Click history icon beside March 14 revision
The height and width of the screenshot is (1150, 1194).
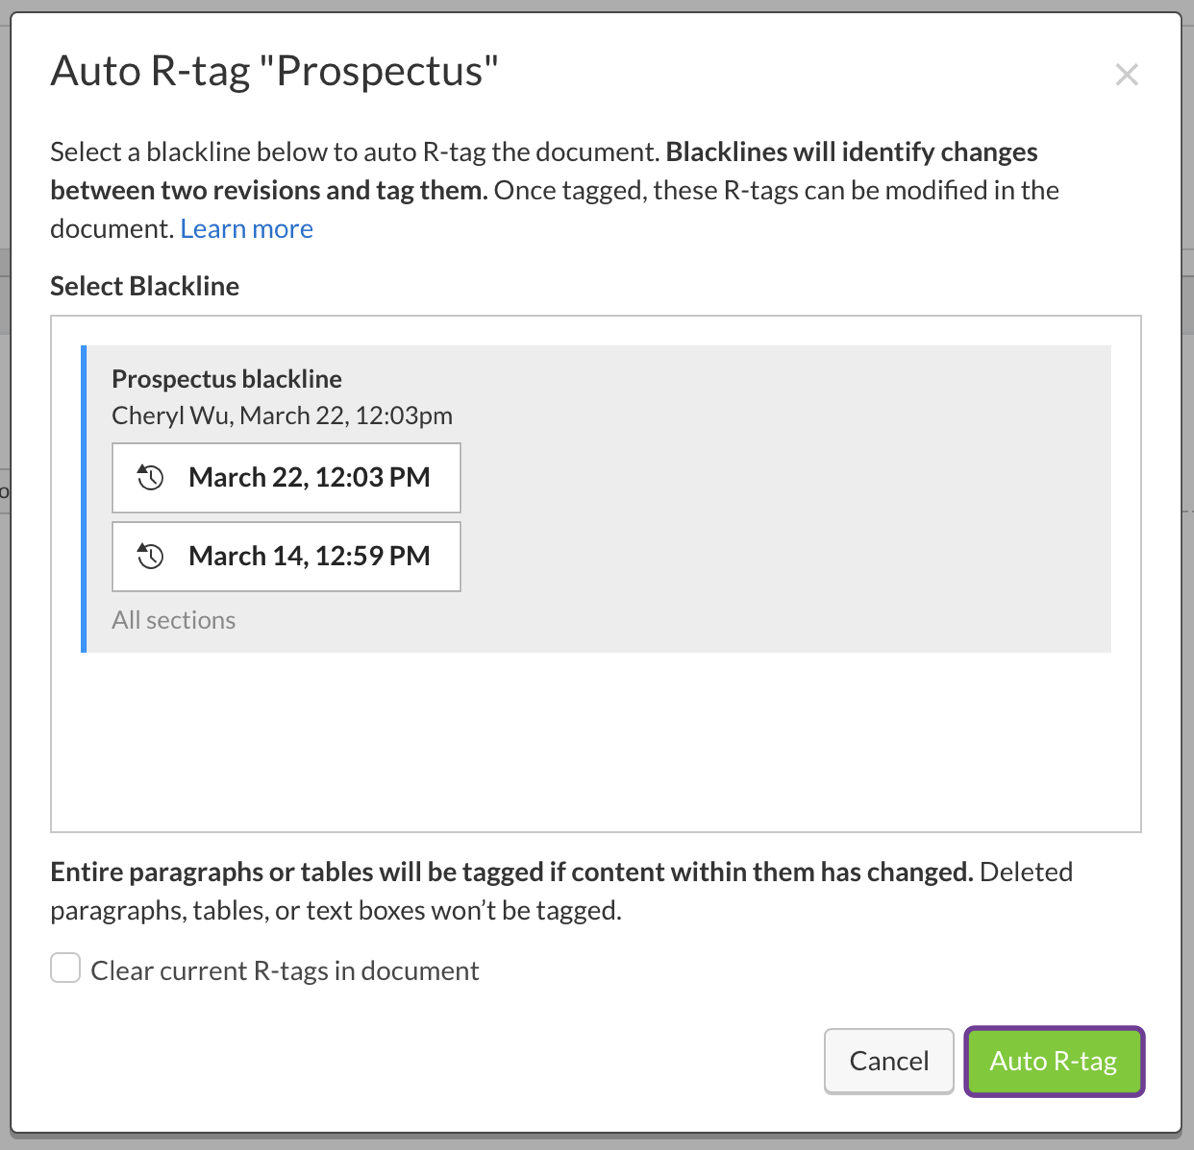point(151,556)
